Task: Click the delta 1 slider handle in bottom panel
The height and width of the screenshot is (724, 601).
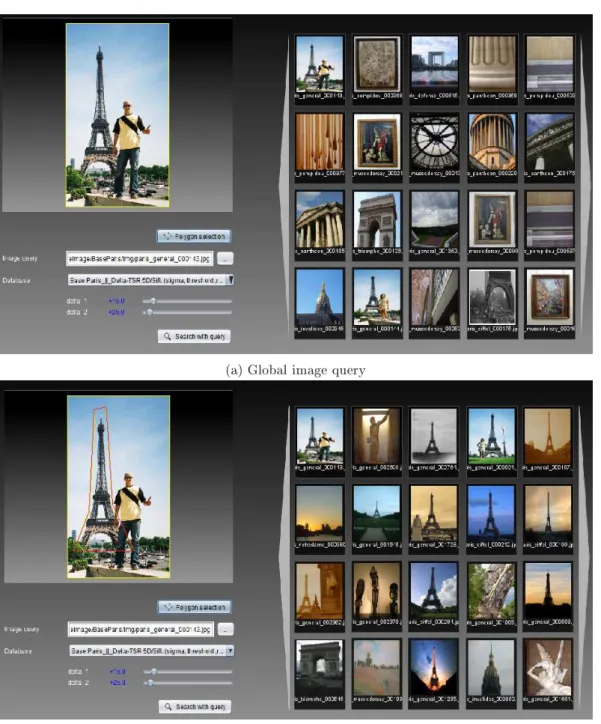Action: tap(154, 672)
